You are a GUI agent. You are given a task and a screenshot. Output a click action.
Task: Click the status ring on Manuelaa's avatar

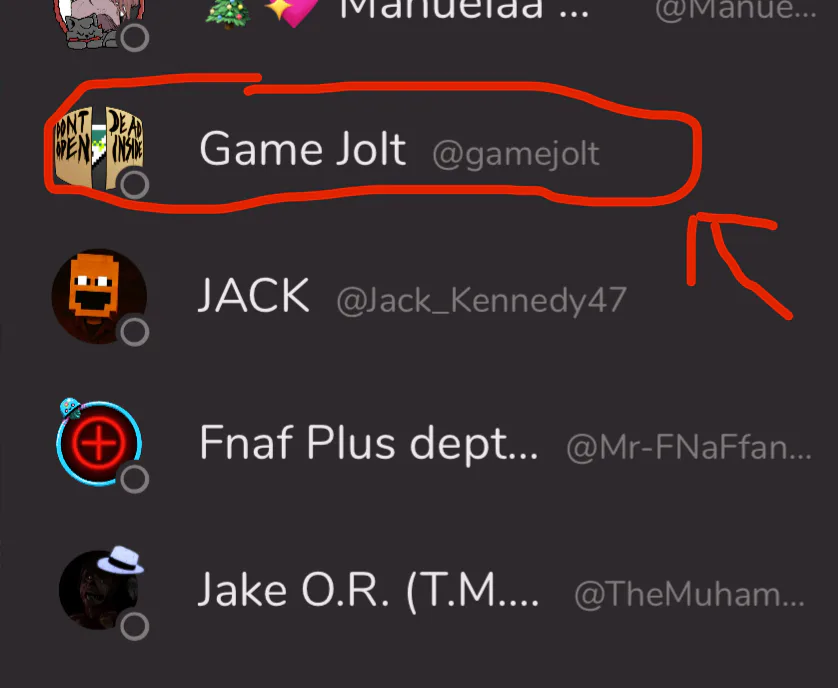click(x=135, y=37)
